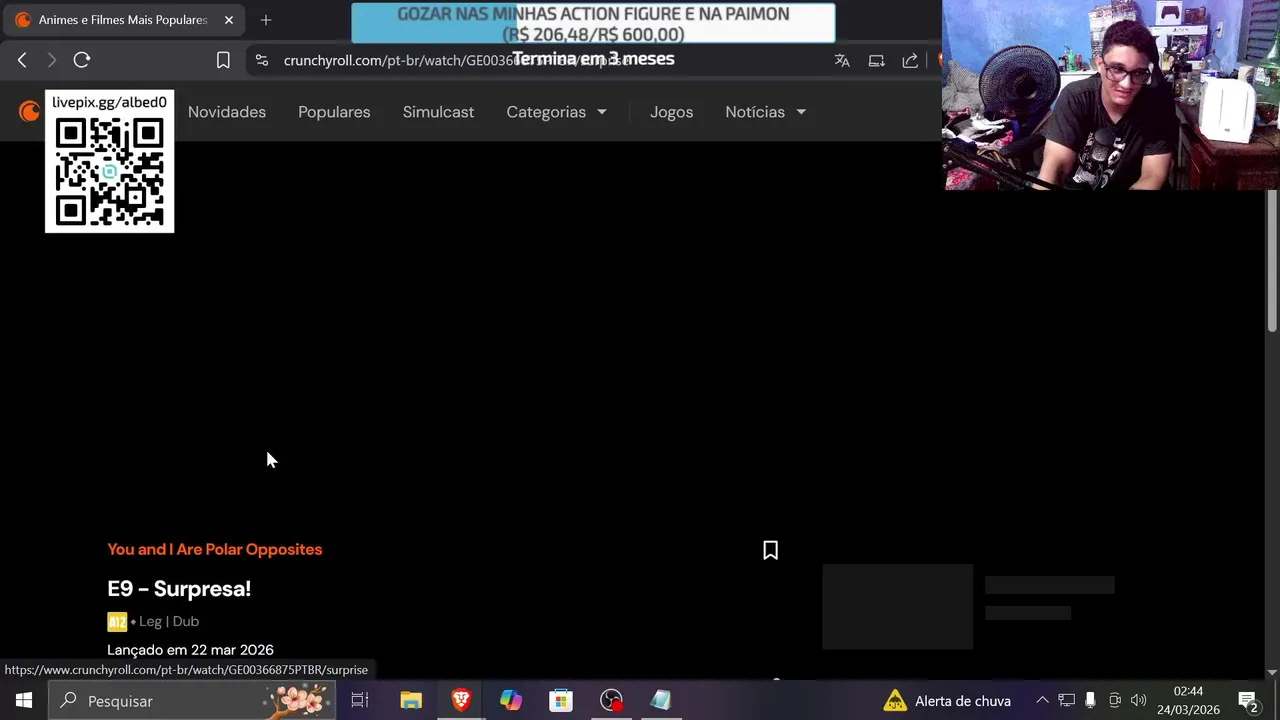Click the streamer webcam overlay
This screenshot has height=720, width=1280.
(1111, 95)
